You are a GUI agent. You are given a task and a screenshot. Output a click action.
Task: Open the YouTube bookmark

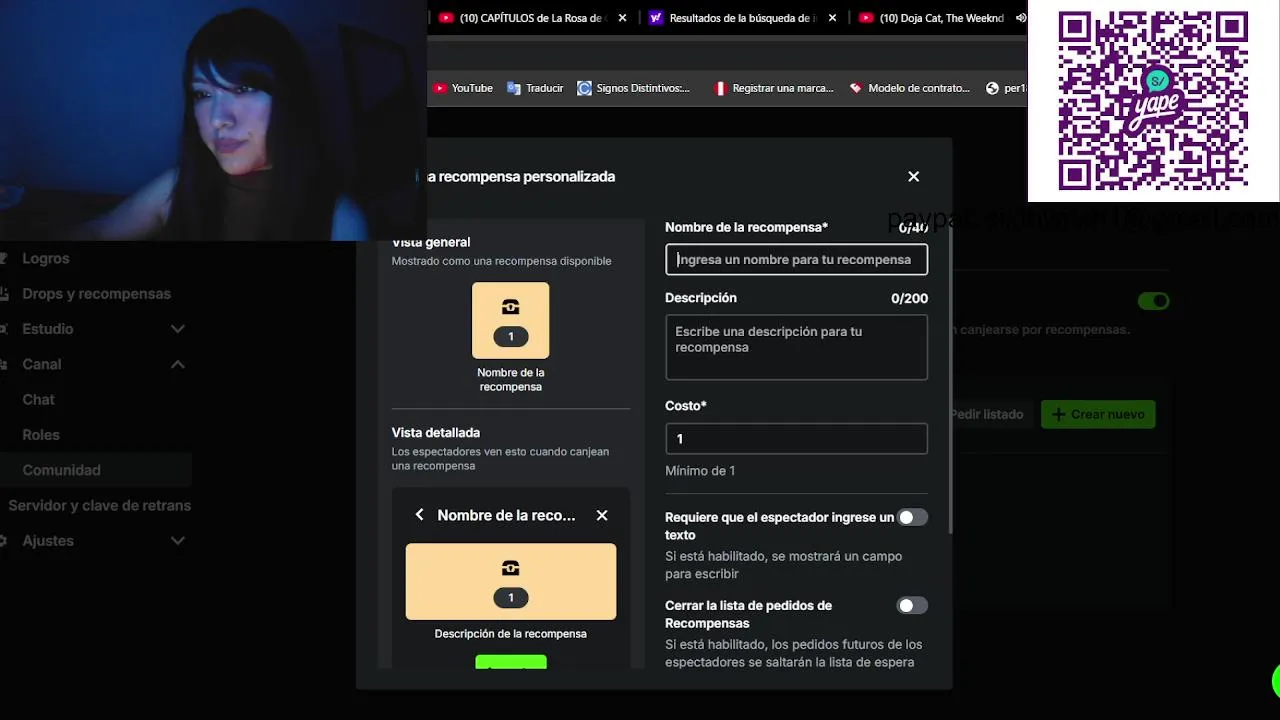tap(462, 88)
